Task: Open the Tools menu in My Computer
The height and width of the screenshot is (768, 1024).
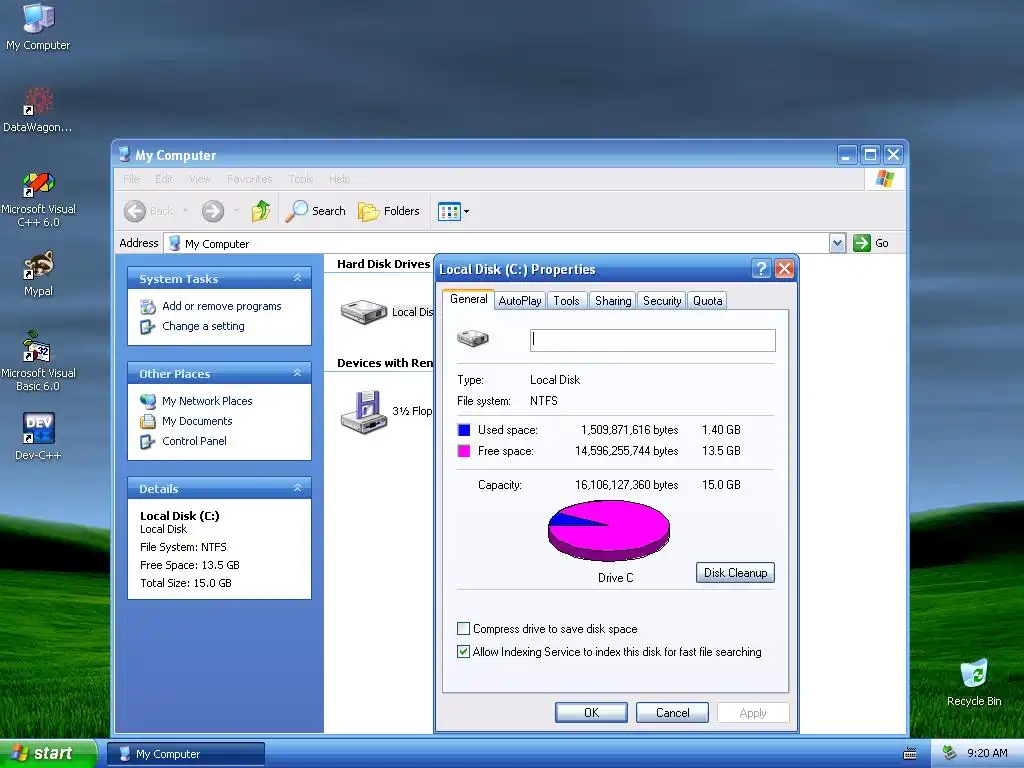Action: [301, 179]
